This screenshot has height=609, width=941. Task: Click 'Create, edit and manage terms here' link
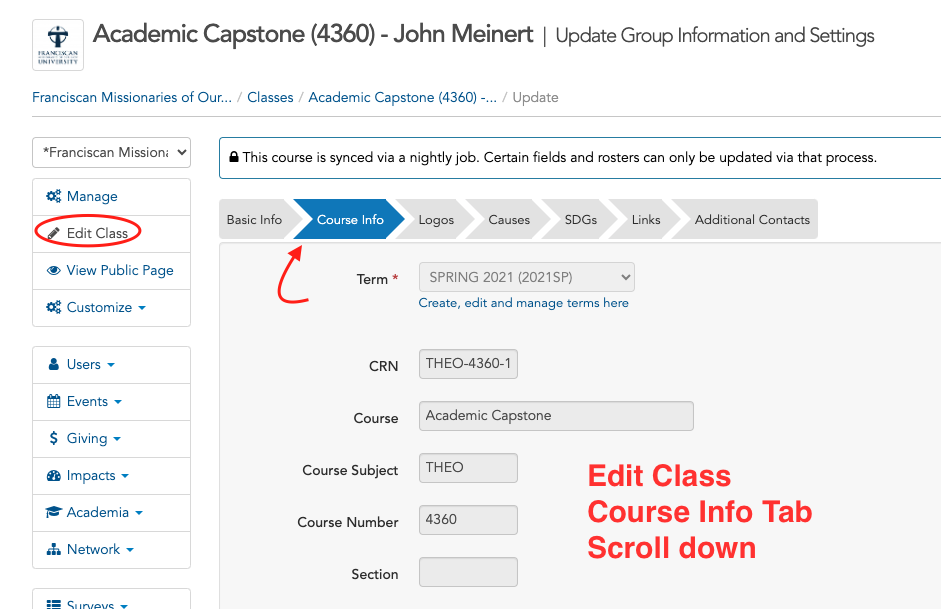[523, 303]
